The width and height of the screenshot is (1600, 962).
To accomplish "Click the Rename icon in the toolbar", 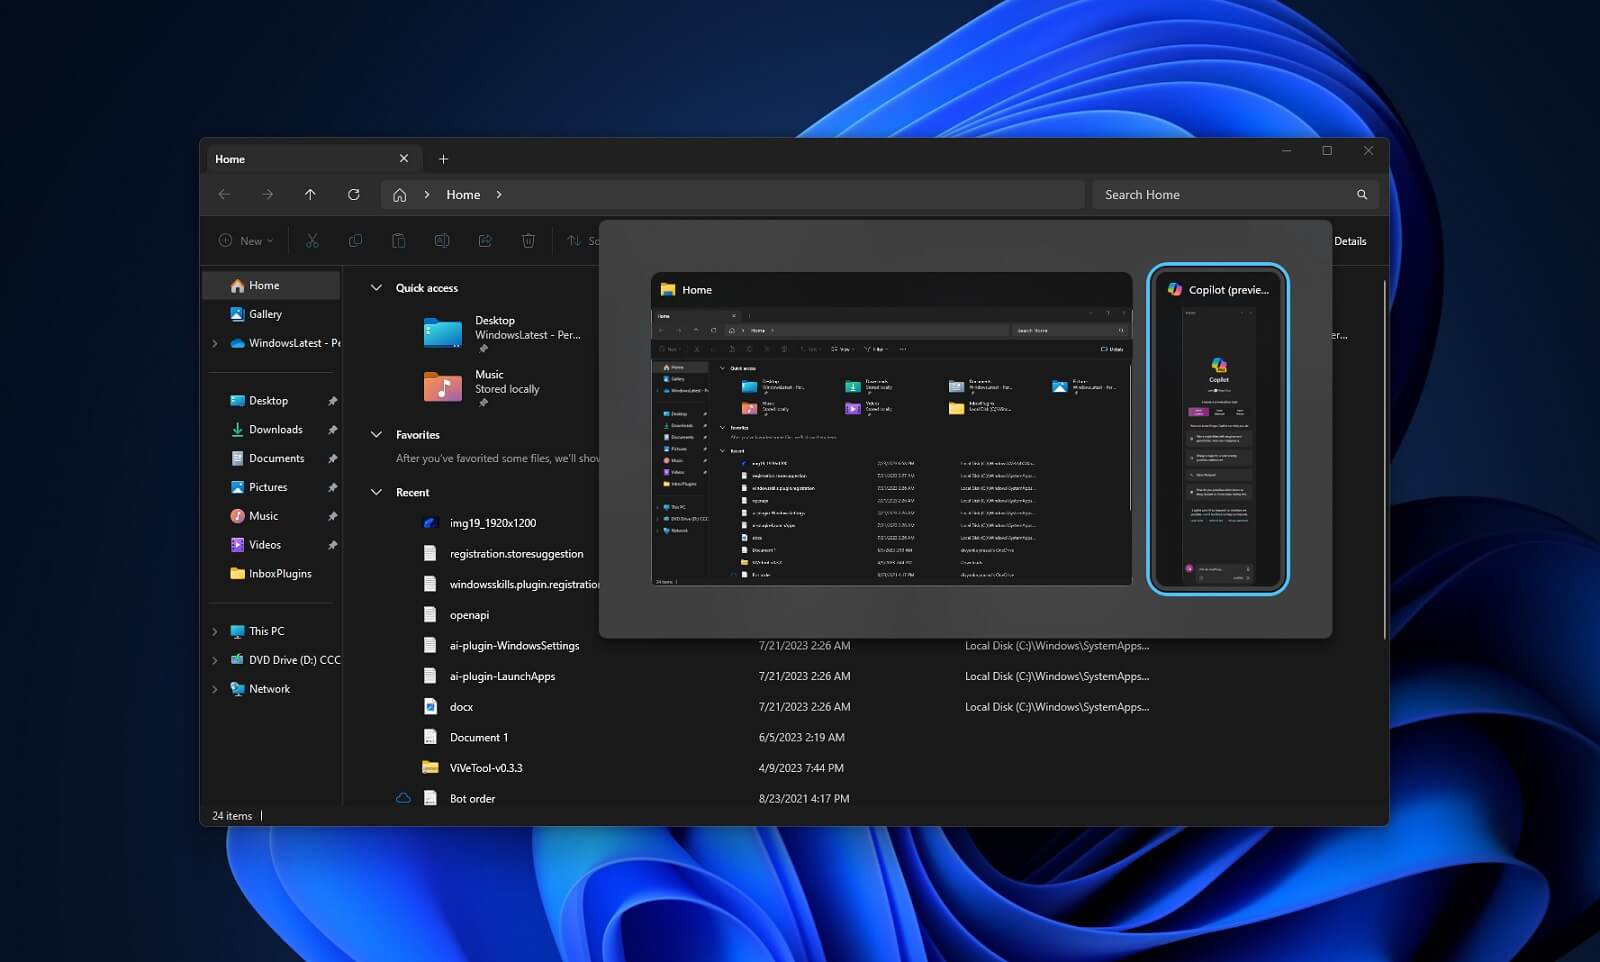I will pos(441,240).
